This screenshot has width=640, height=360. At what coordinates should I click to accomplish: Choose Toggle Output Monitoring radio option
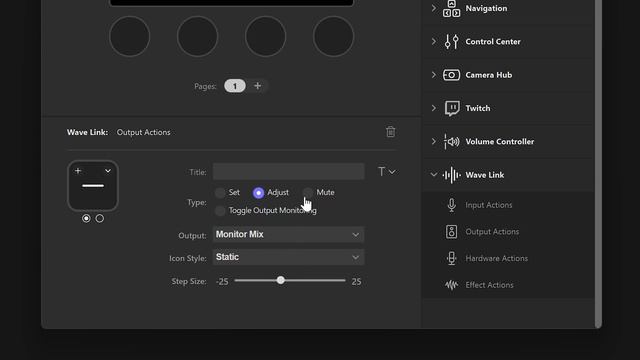click(220, 211)
